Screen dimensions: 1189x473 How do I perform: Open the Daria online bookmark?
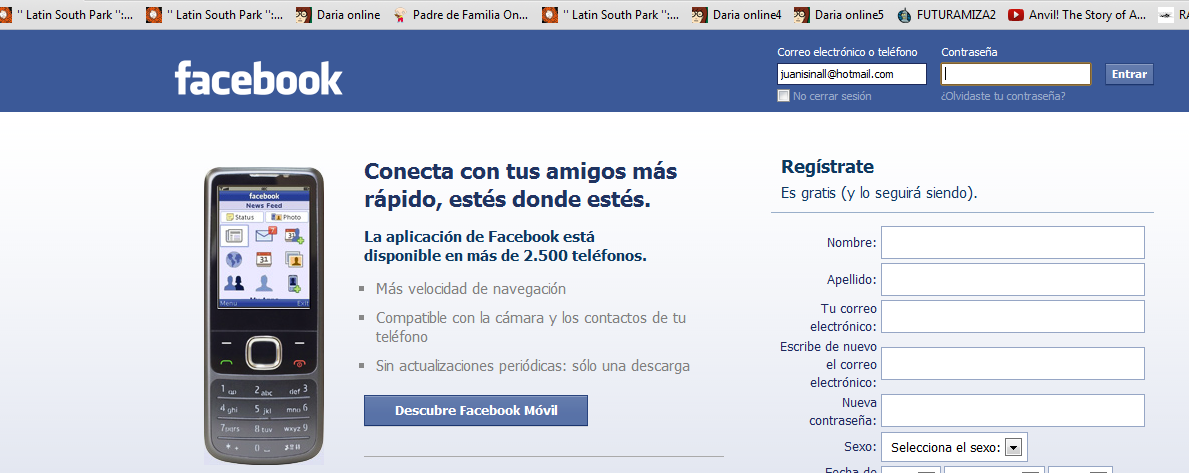338,14
